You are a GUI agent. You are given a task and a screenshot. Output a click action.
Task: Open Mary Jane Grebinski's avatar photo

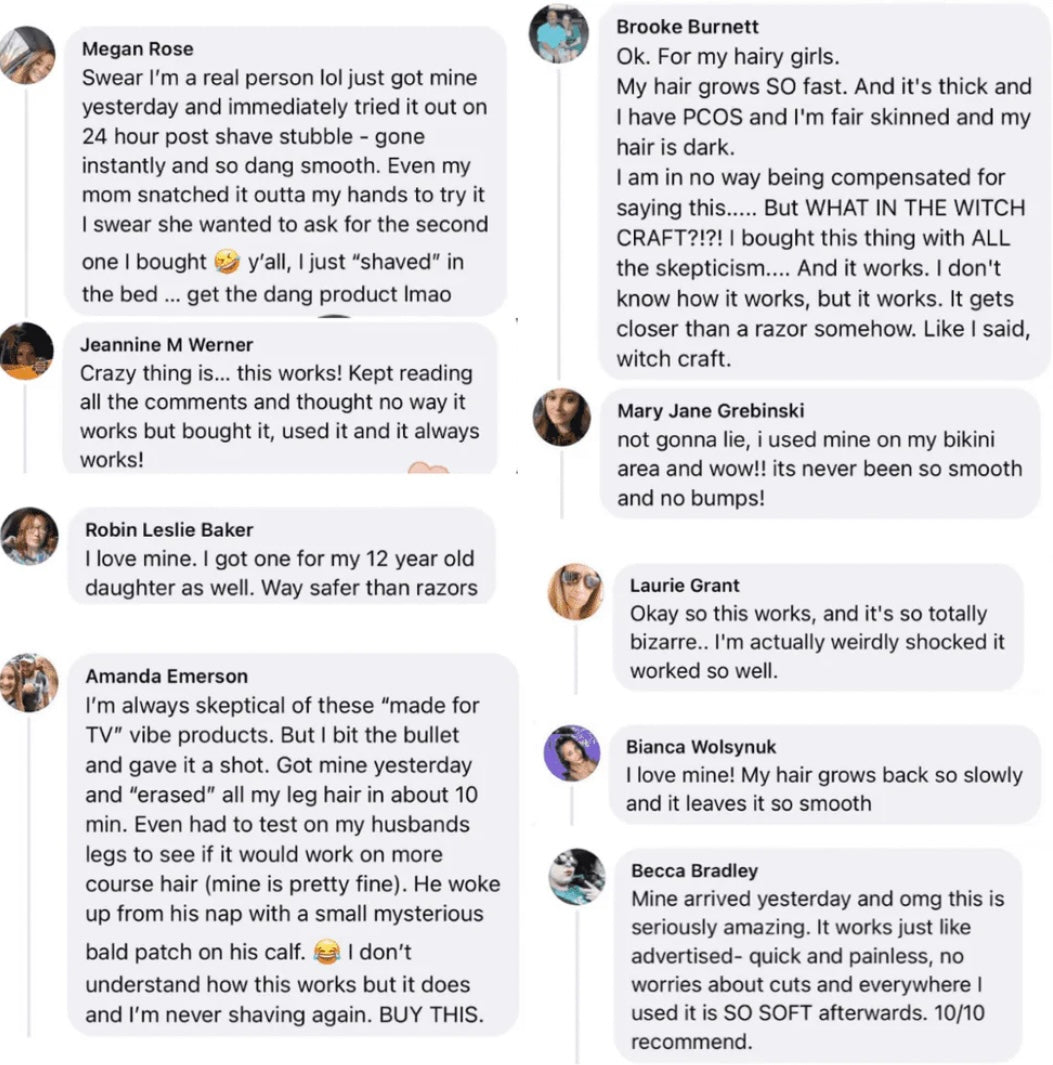[561, 417]
